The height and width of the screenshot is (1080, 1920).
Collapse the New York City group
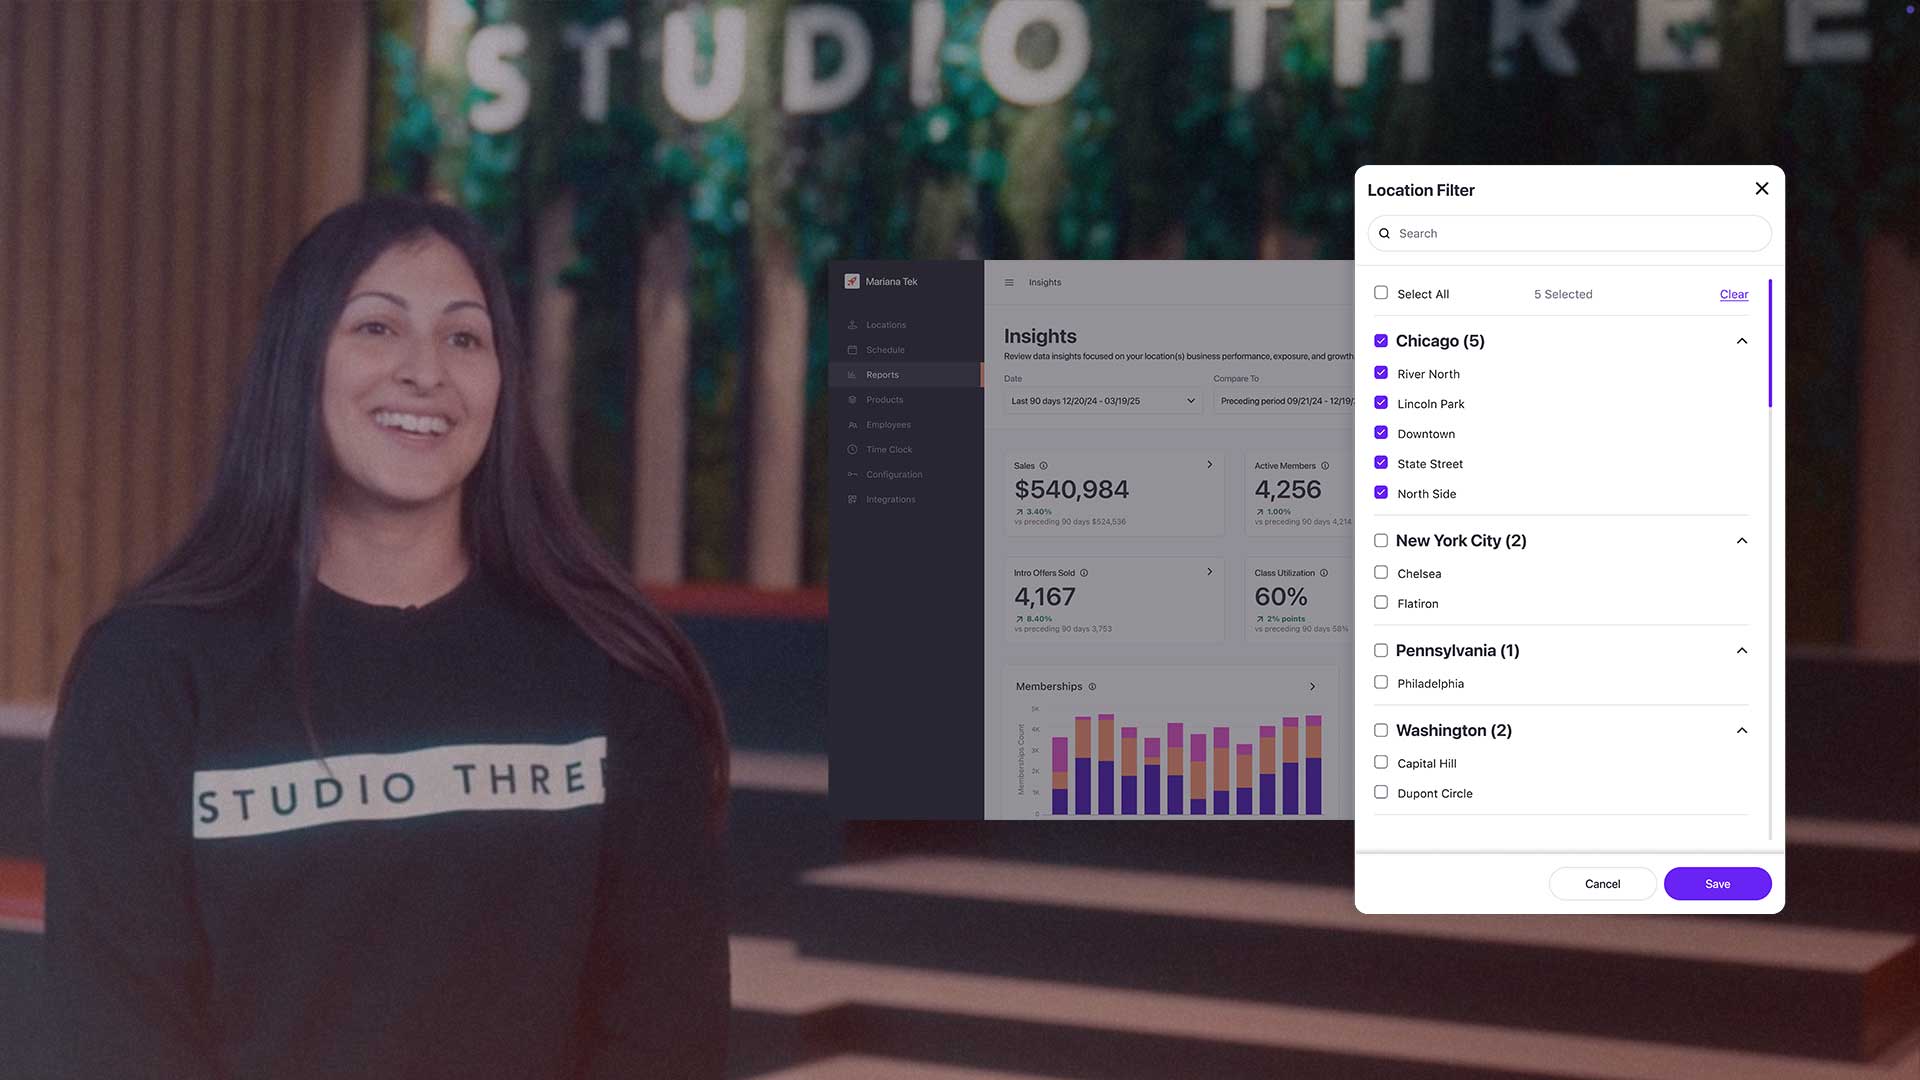coord(1741,541)
